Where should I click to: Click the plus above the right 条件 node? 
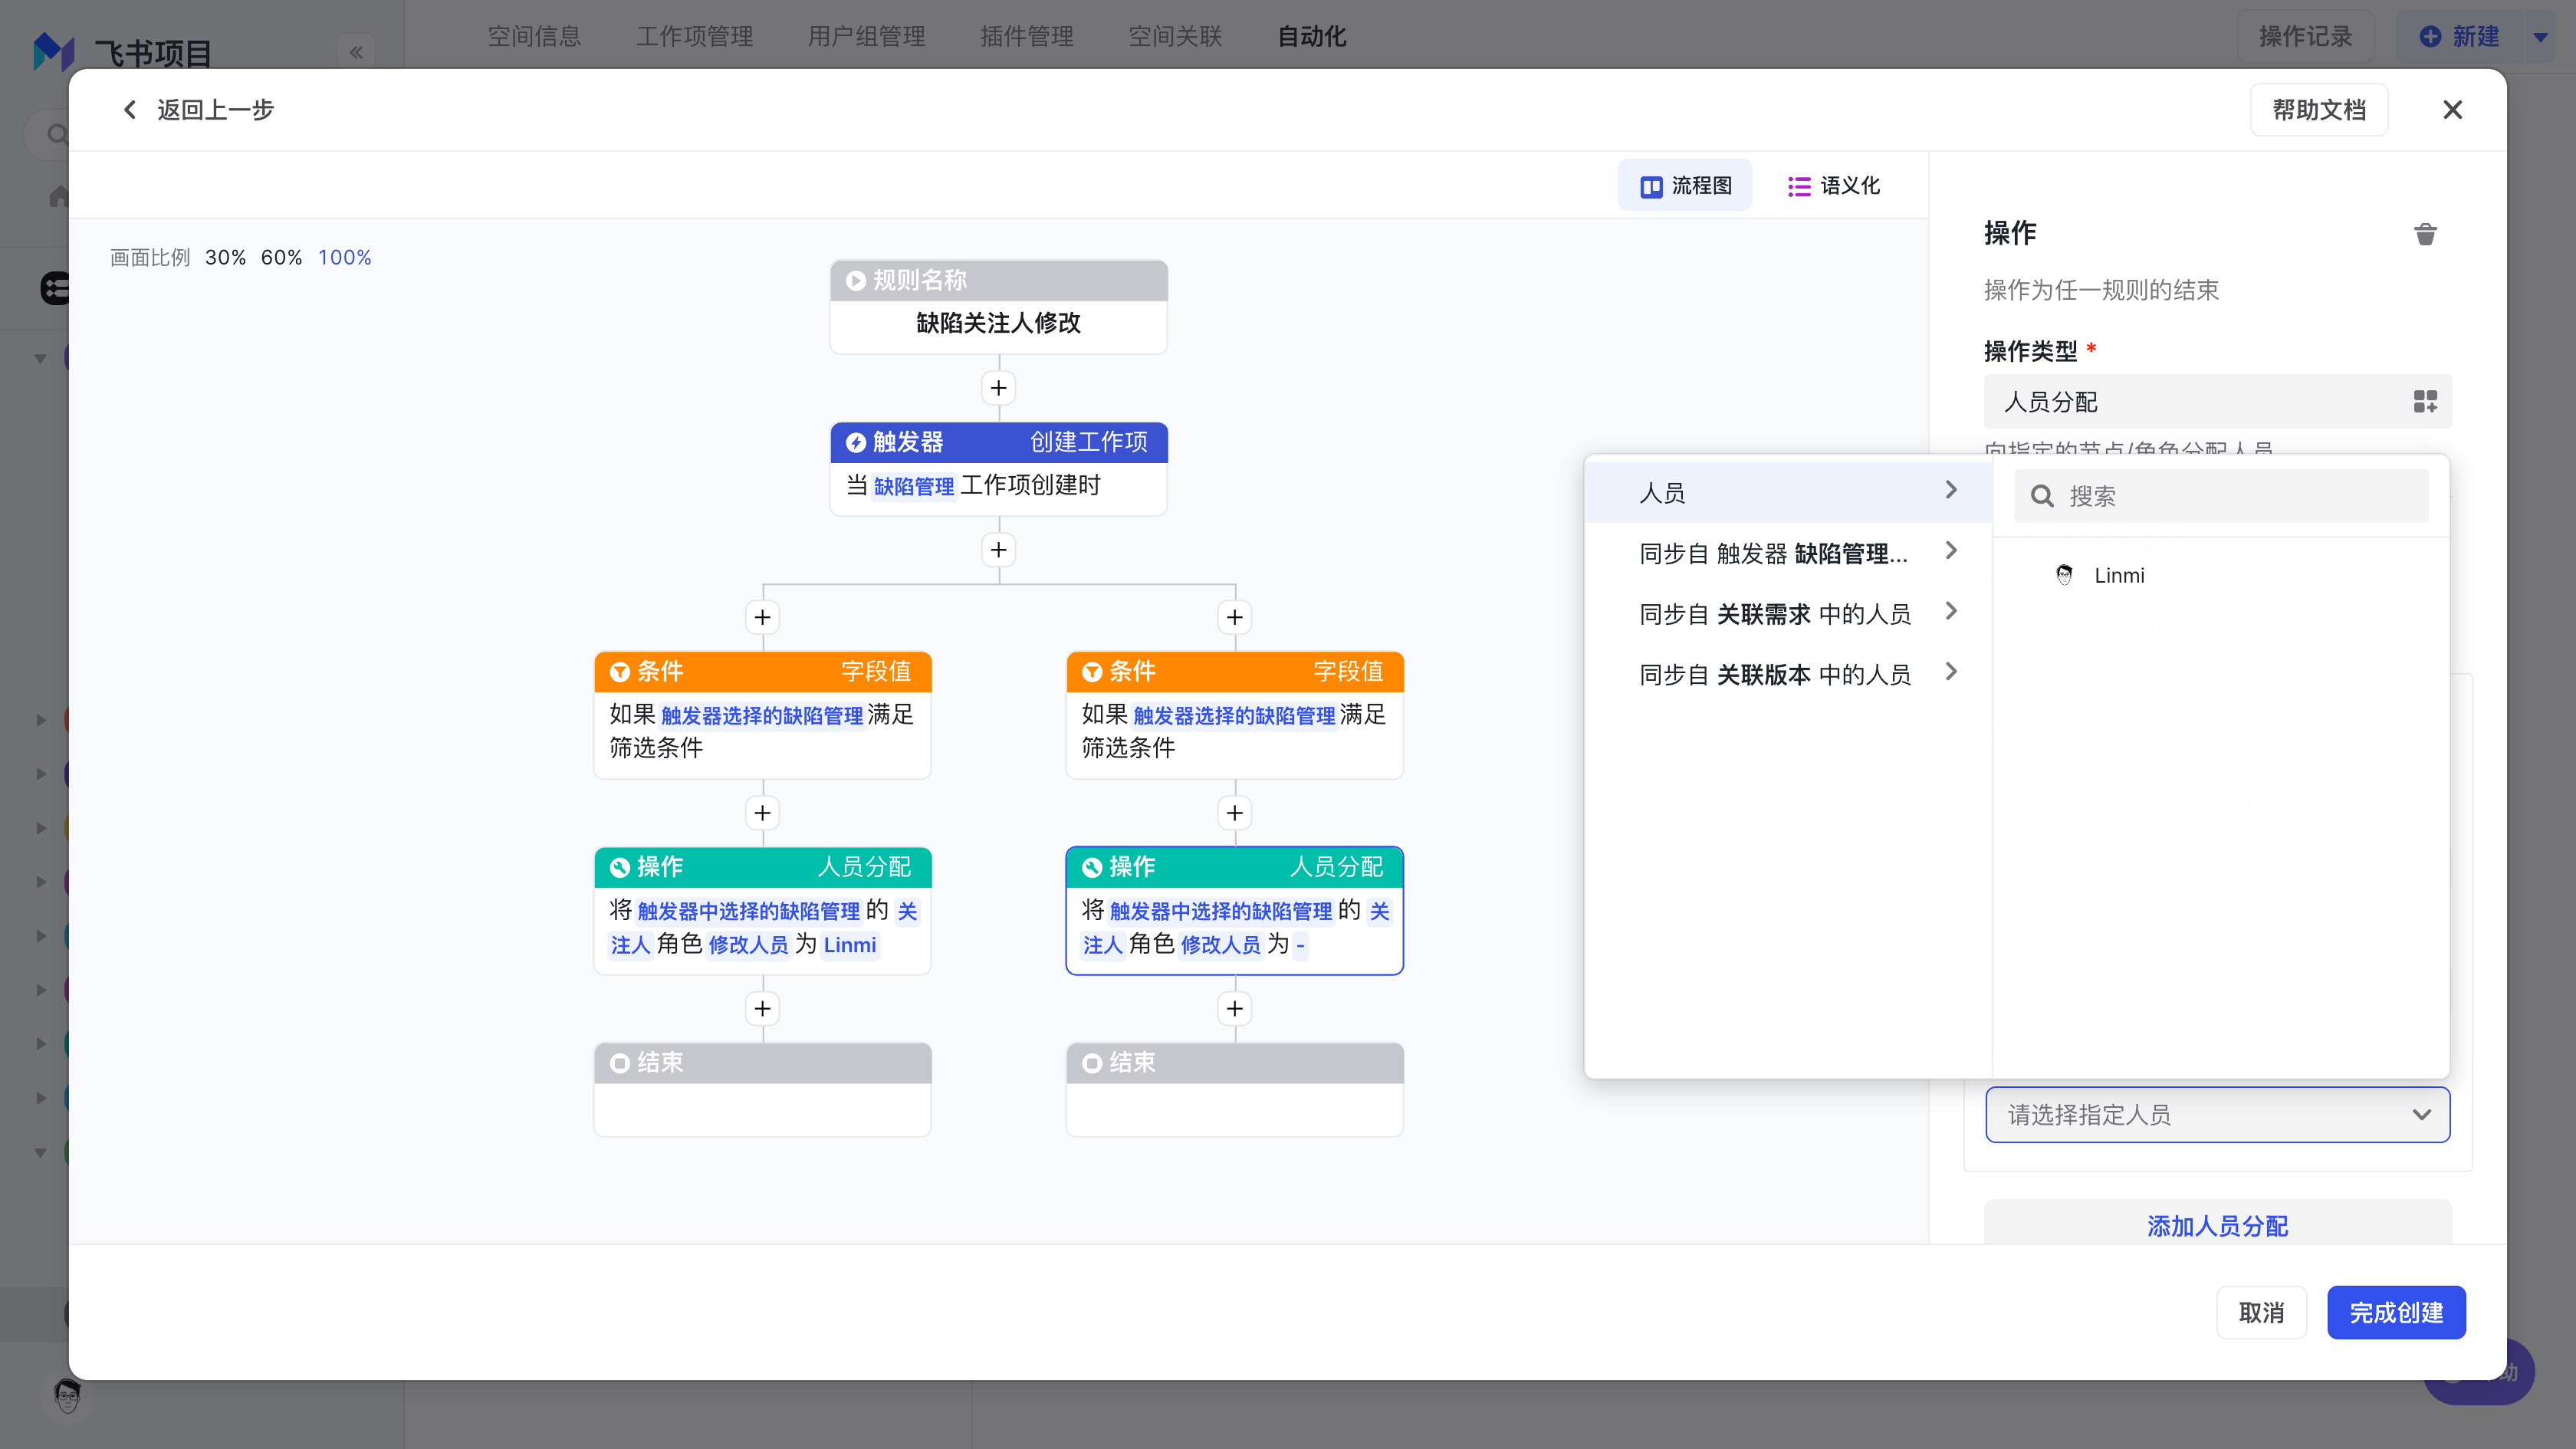tap(1234, 617)
